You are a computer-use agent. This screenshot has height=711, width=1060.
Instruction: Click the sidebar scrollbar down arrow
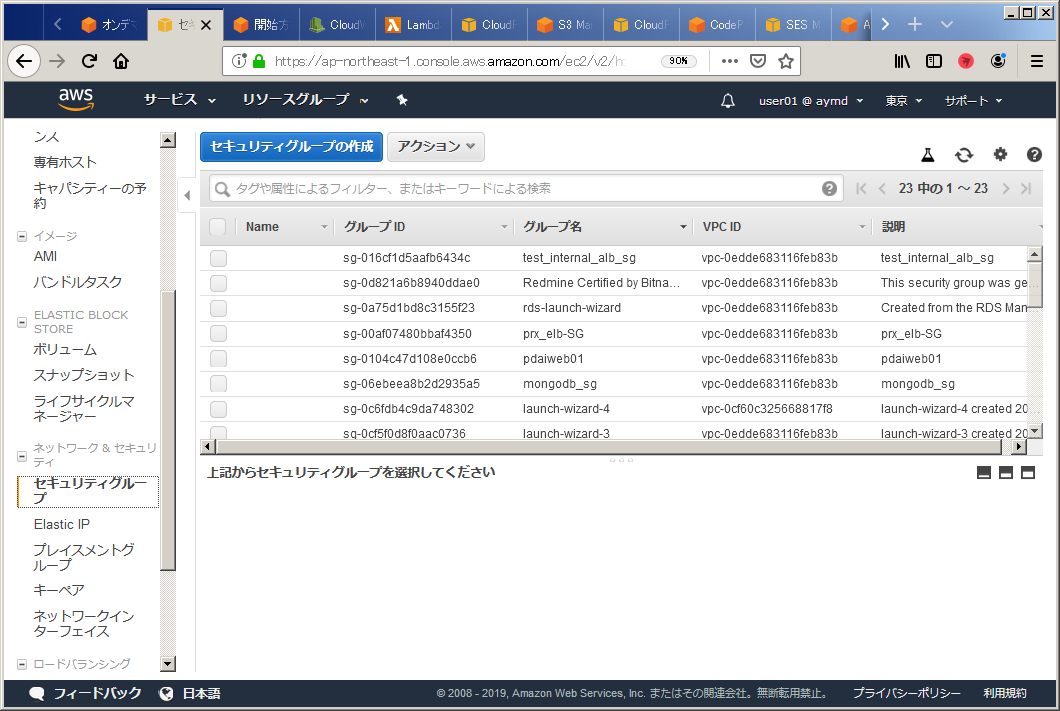[168, 664]
